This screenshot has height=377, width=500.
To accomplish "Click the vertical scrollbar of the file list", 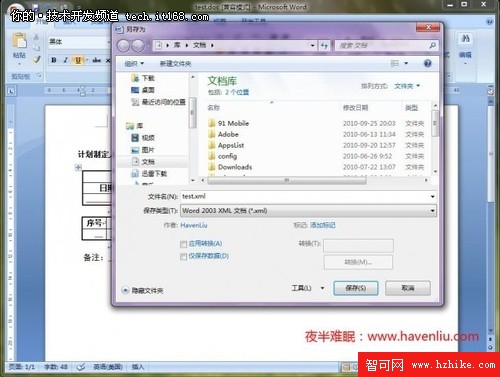I will tap(435, 124).
